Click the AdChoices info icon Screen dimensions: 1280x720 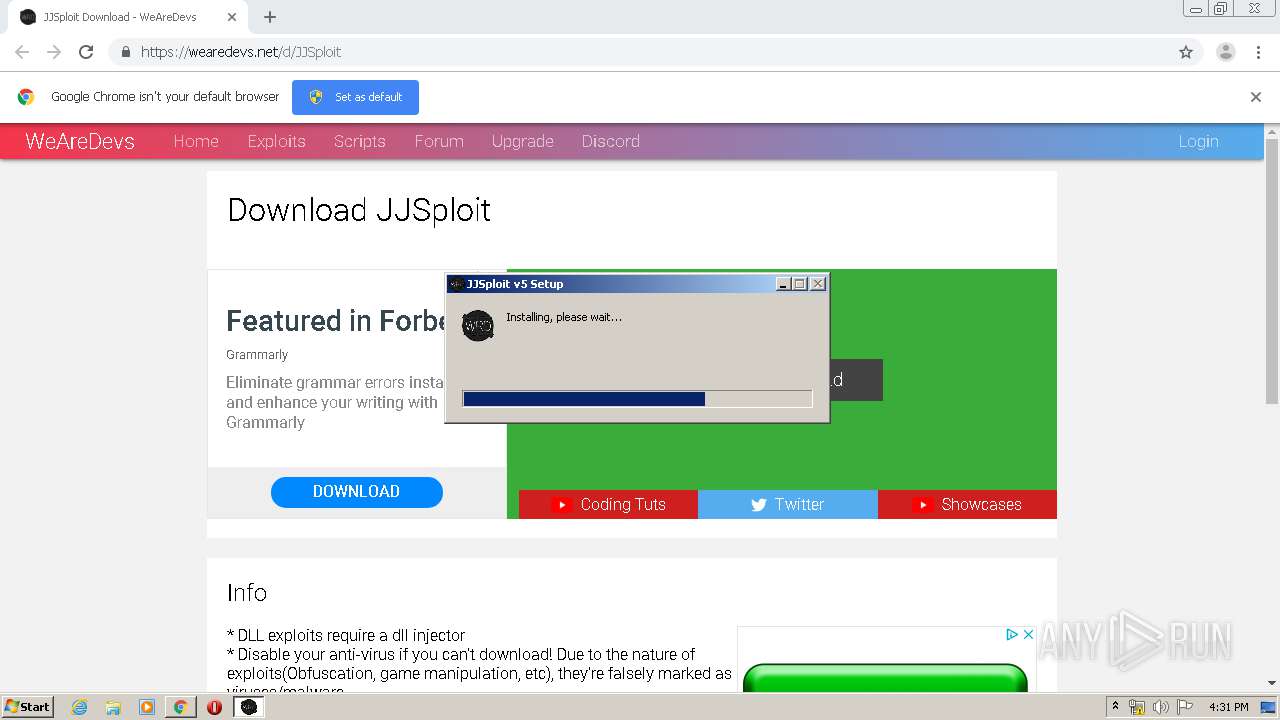pos(1012,634)
